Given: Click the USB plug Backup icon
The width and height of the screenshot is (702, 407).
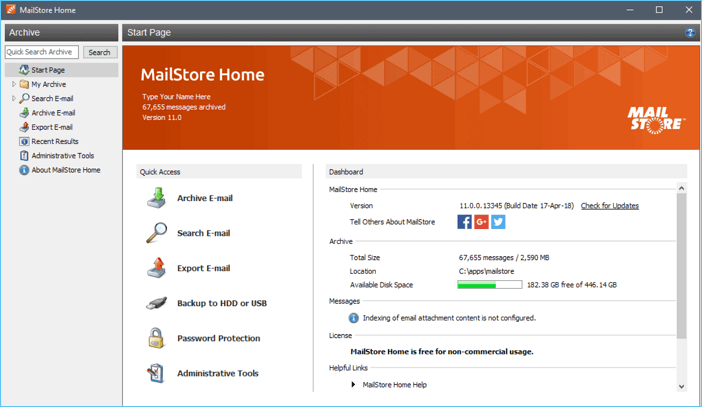Looking at the screenshot, I should [157, 303].
